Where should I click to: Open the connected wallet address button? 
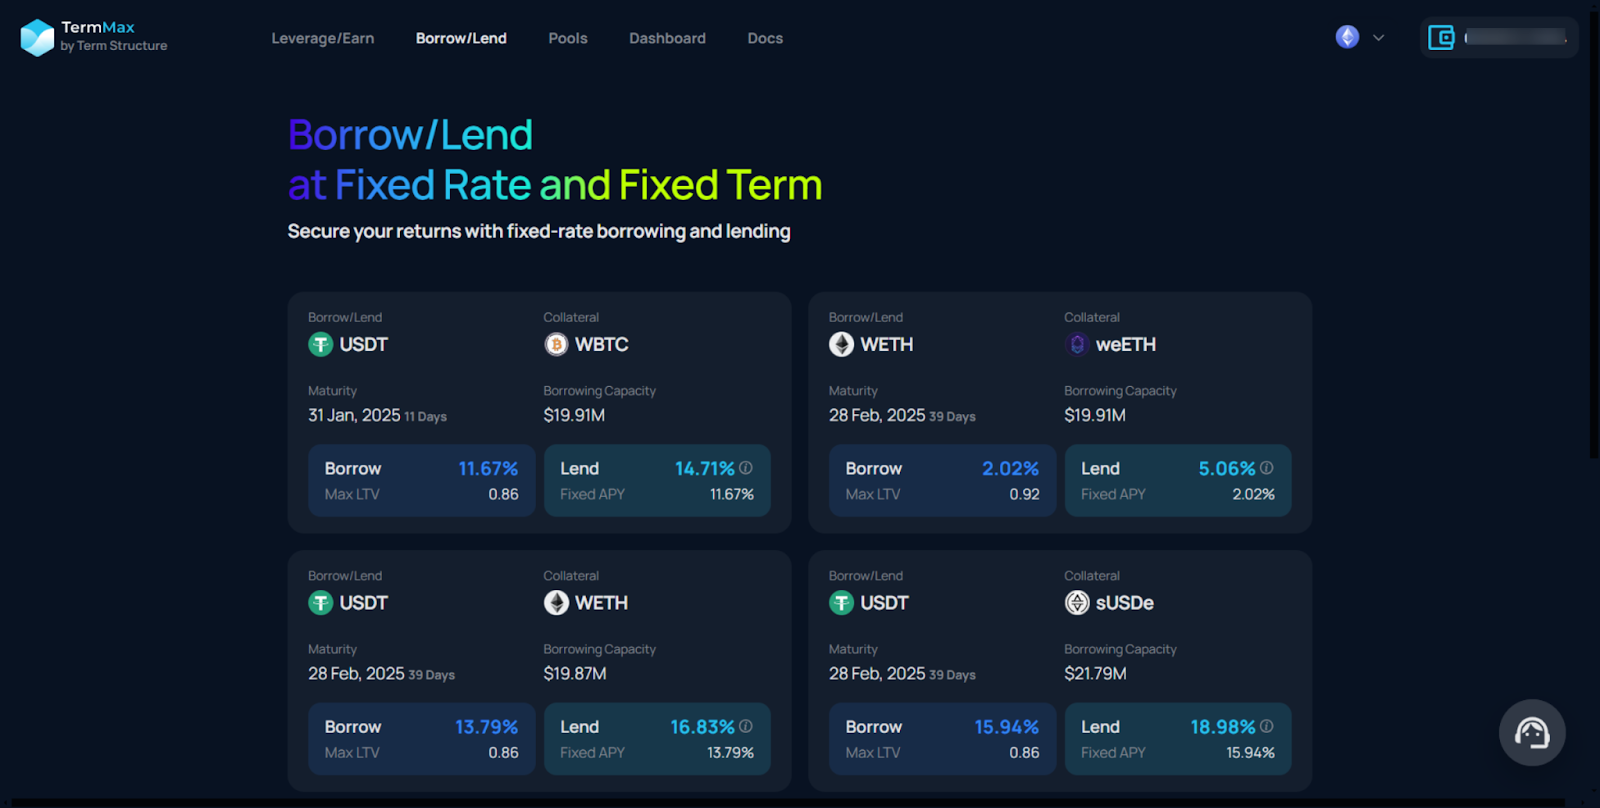click(x=1499, y=38)
